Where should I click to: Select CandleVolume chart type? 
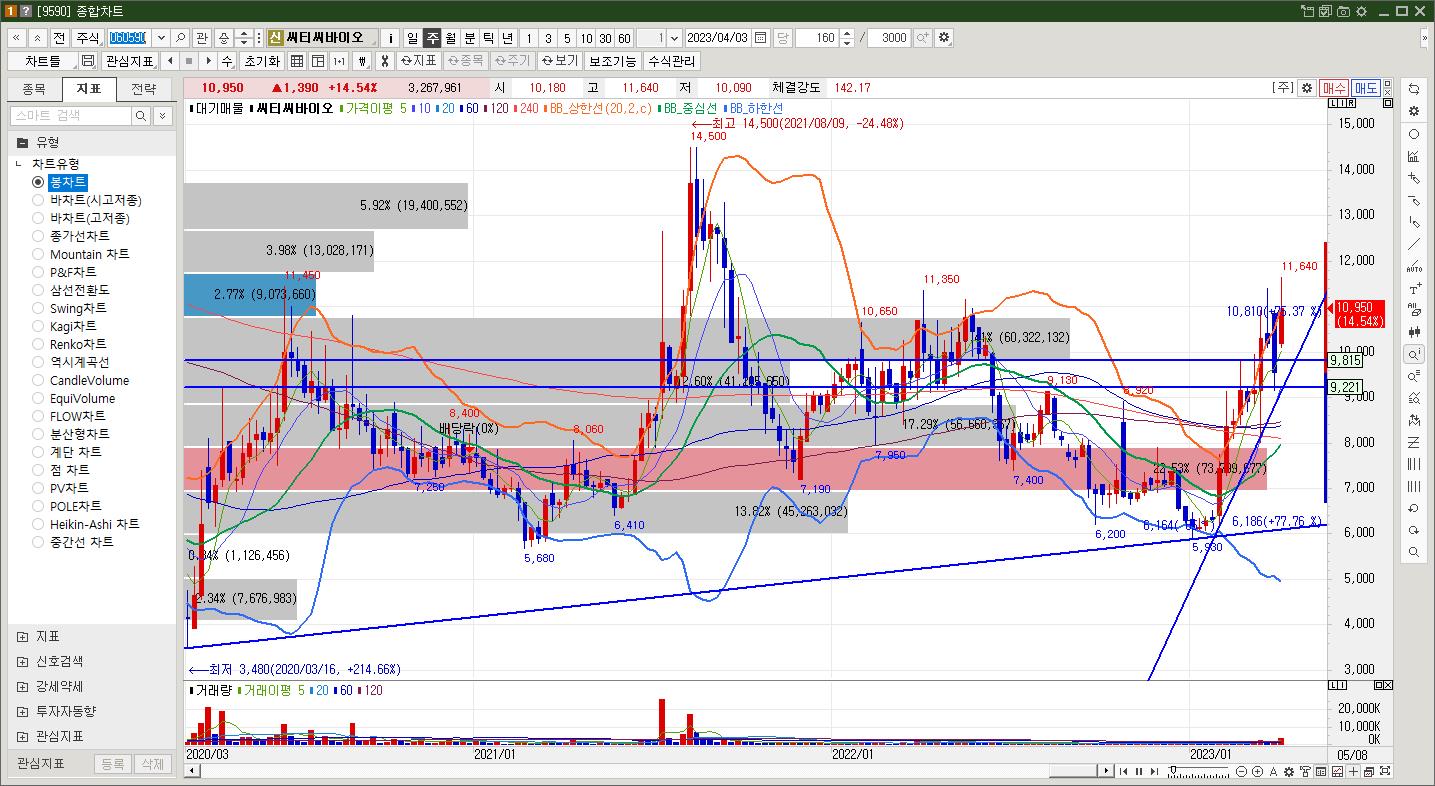click(x=38, y=380)
